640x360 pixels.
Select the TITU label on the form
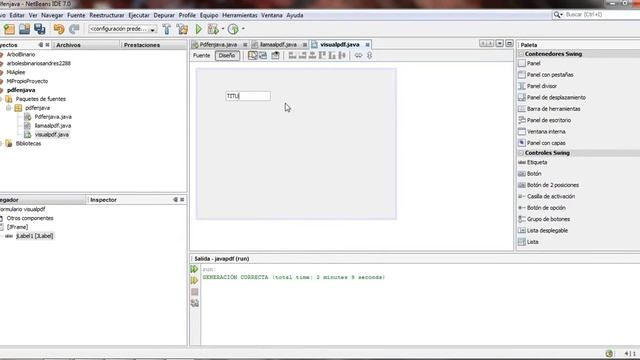click(248, 96)
